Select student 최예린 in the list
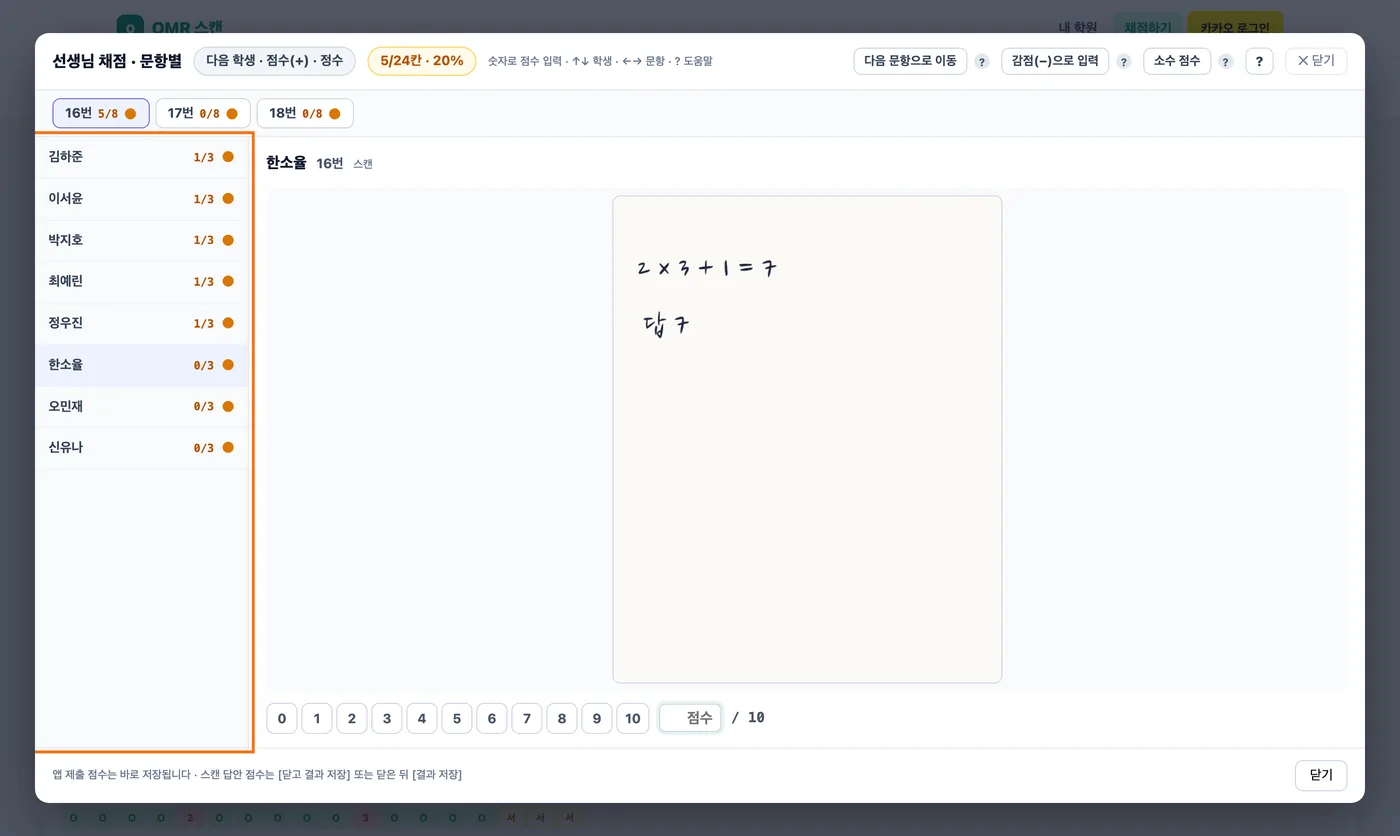Screen dimensions: 1400x836 [142, 282]
